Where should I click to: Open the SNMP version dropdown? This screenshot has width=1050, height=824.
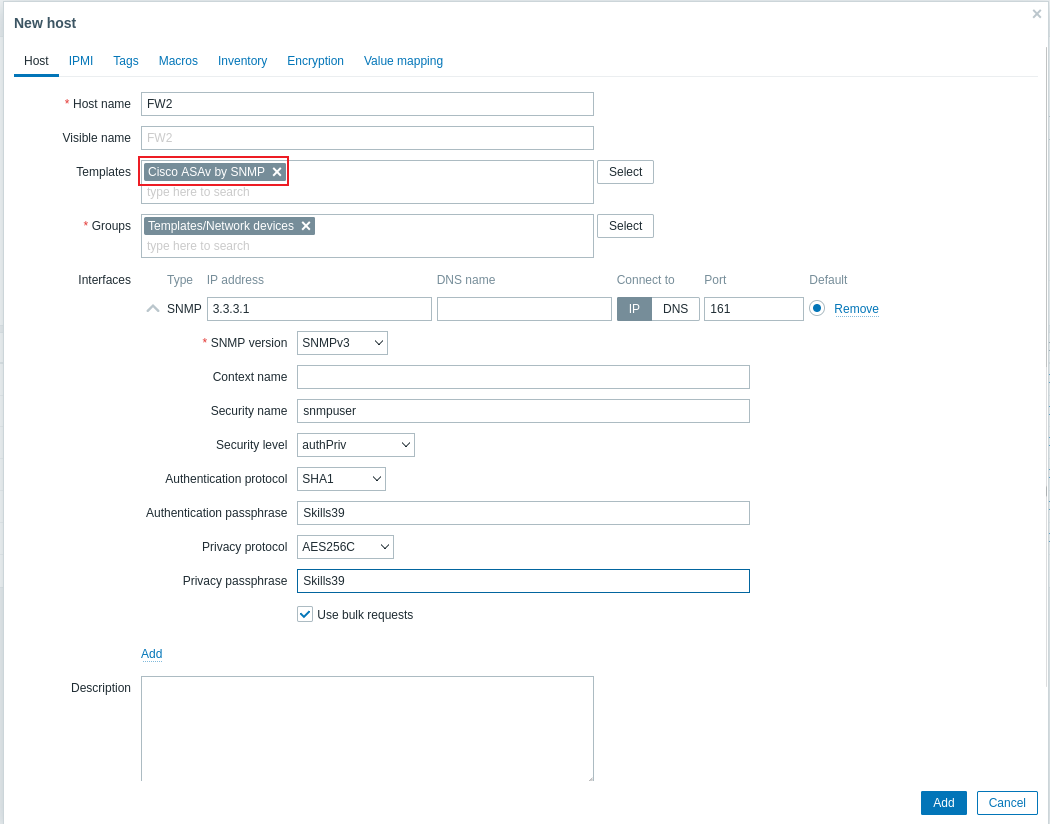pos(342,343)
